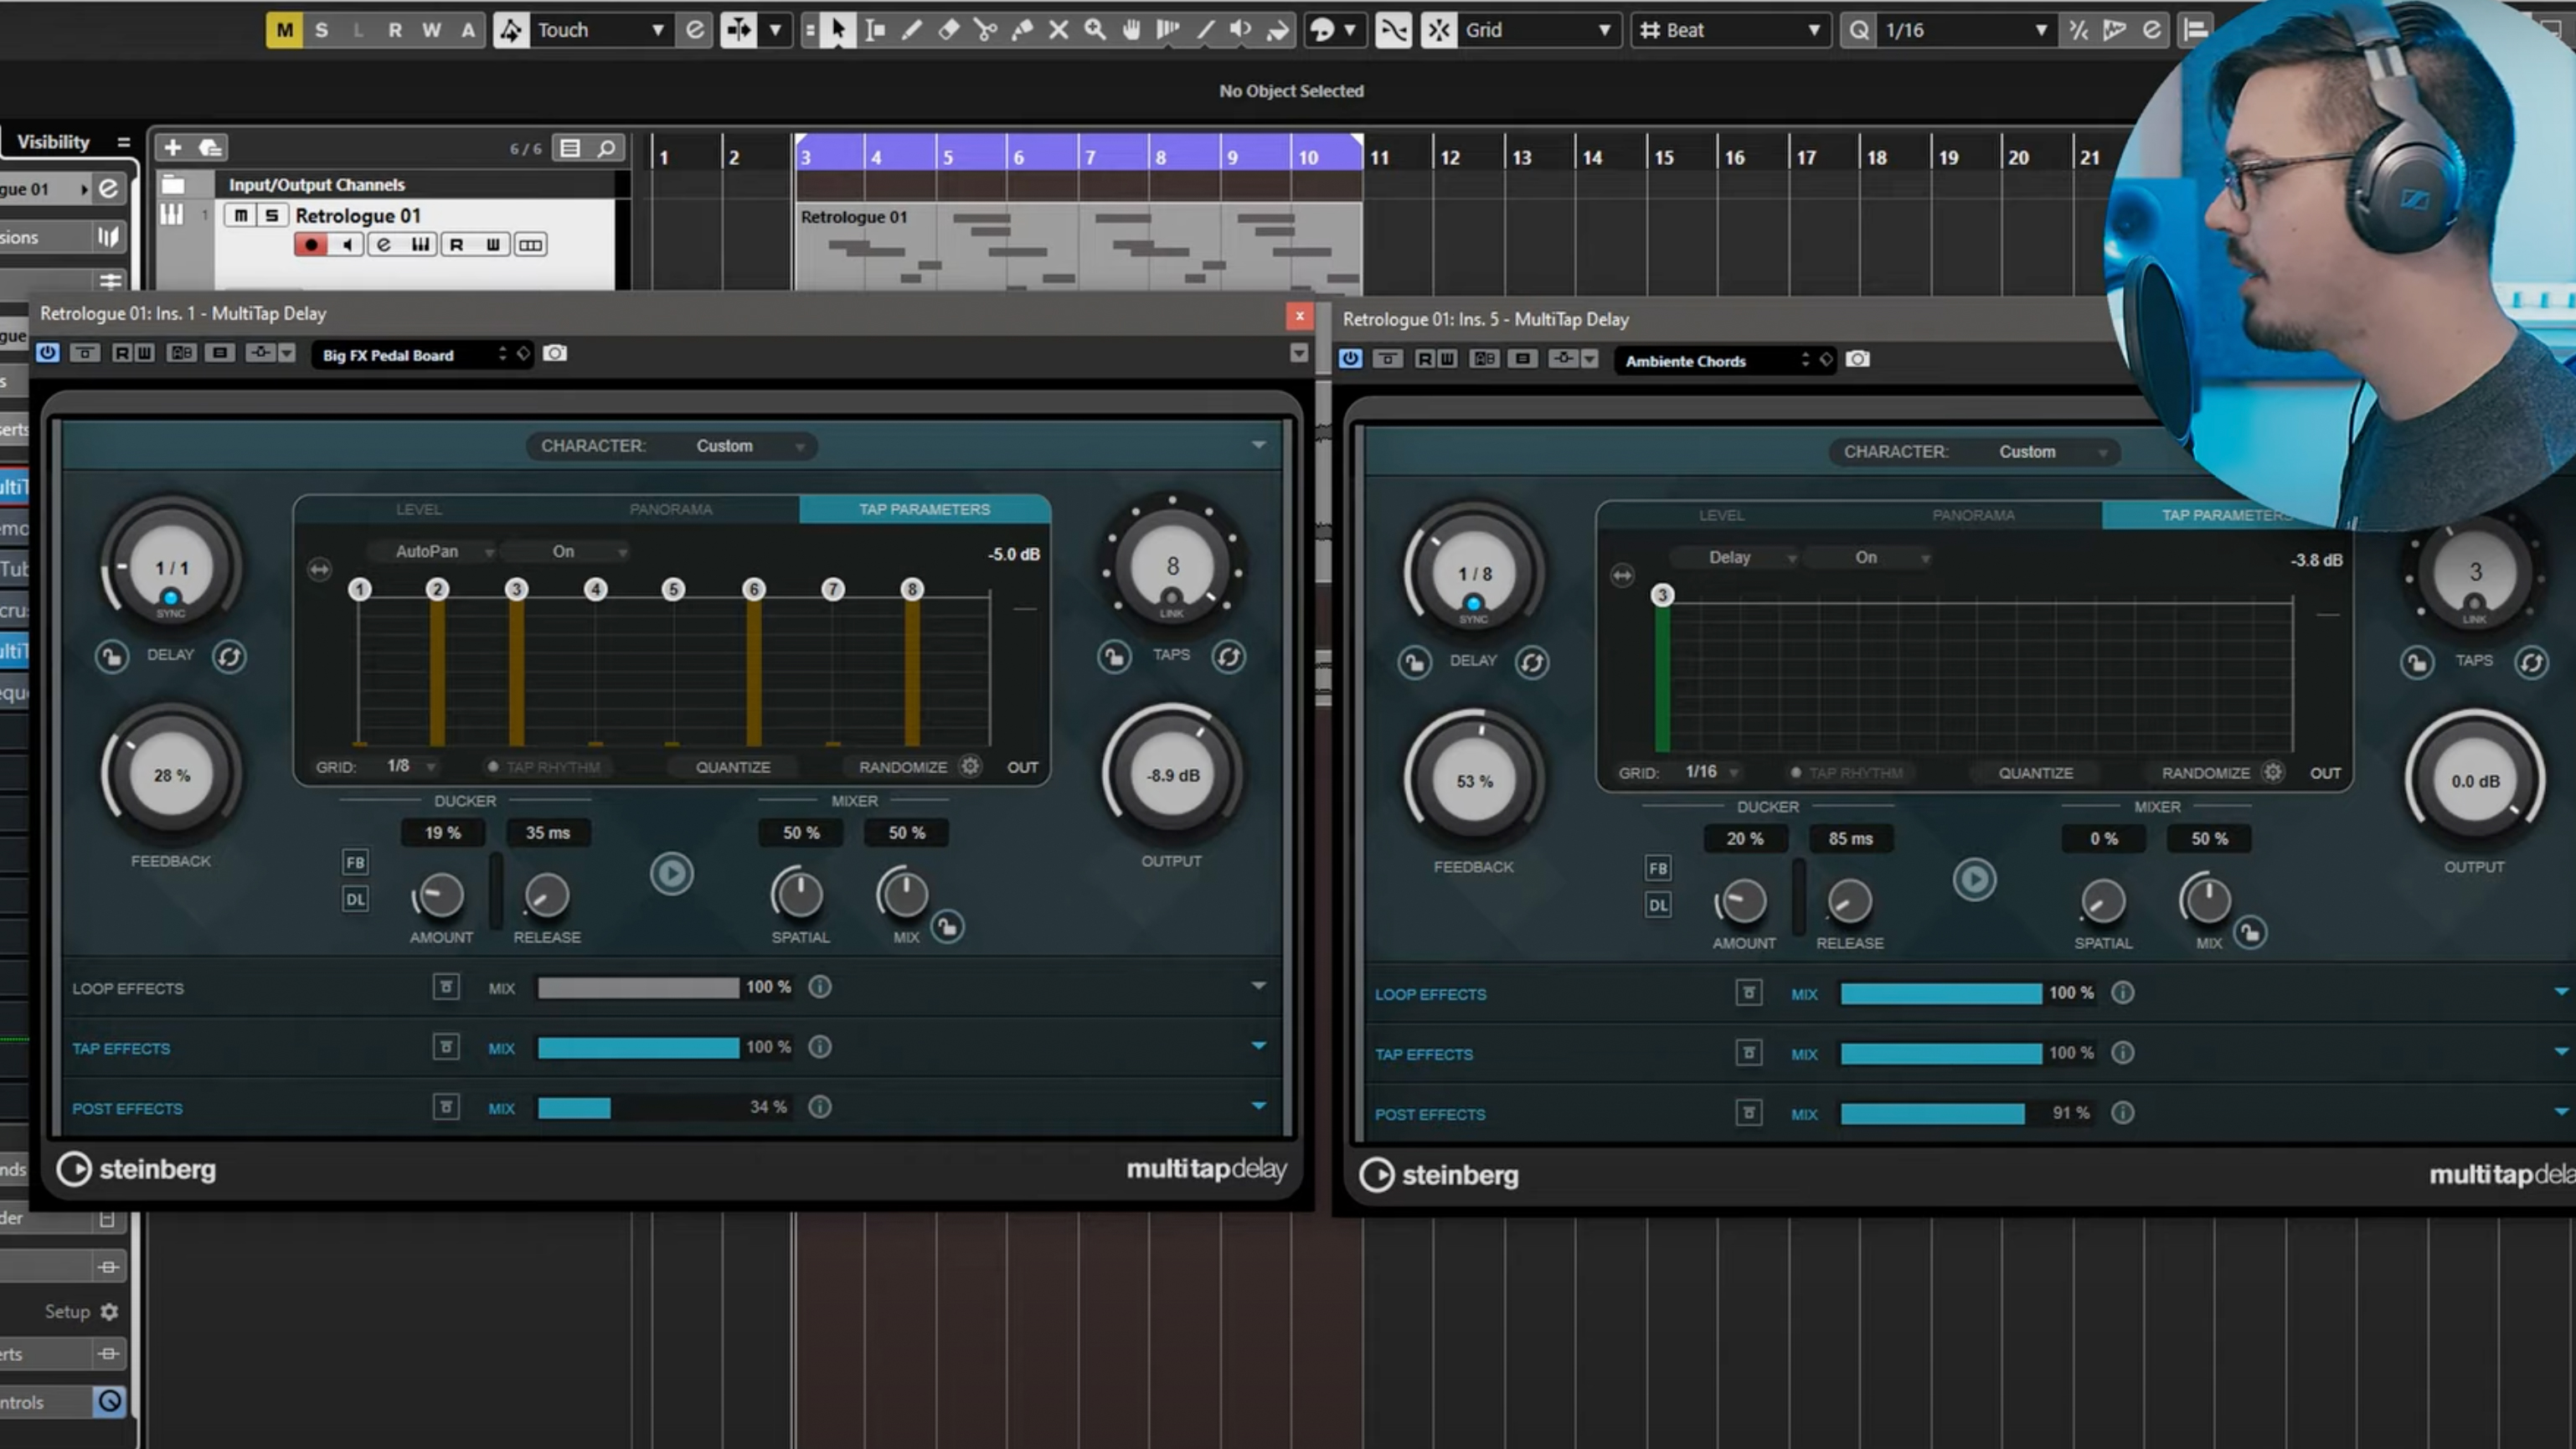Select the Scissors split tool in toolbar
The width and height of the screenshot is (2576, 1449).
[985, 30]
